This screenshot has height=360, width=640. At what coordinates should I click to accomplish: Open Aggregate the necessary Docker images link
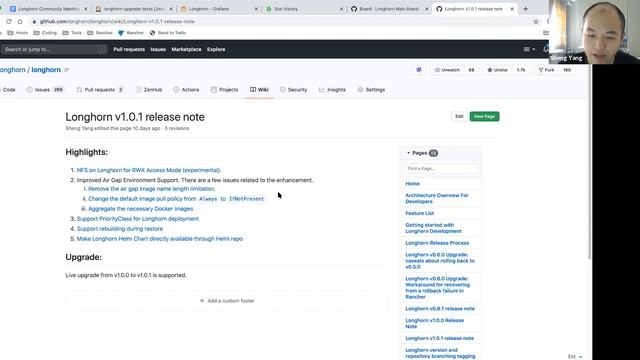pyautogui.click(x=141, y=209)
